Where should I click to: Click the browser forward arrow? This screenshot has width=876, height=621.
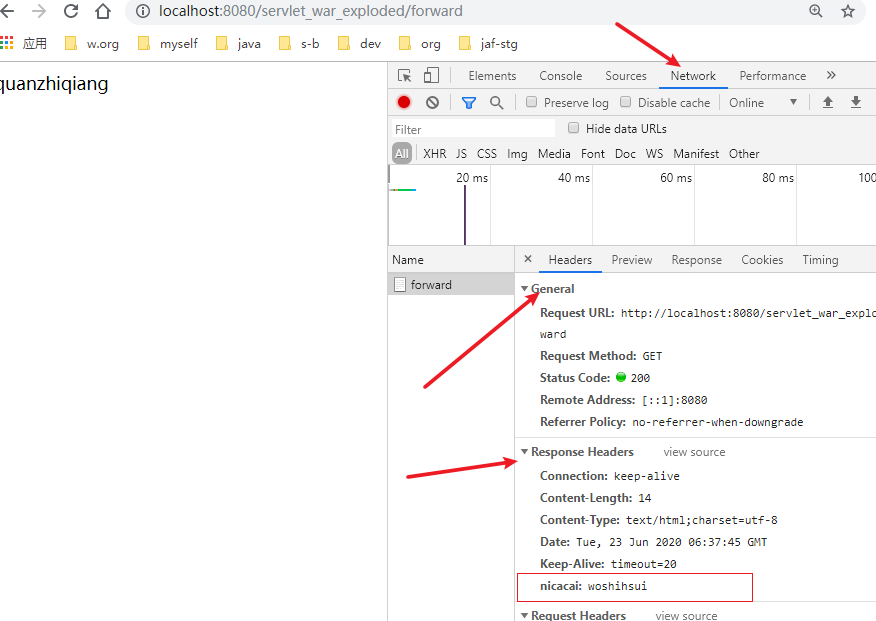click(39, 11)
